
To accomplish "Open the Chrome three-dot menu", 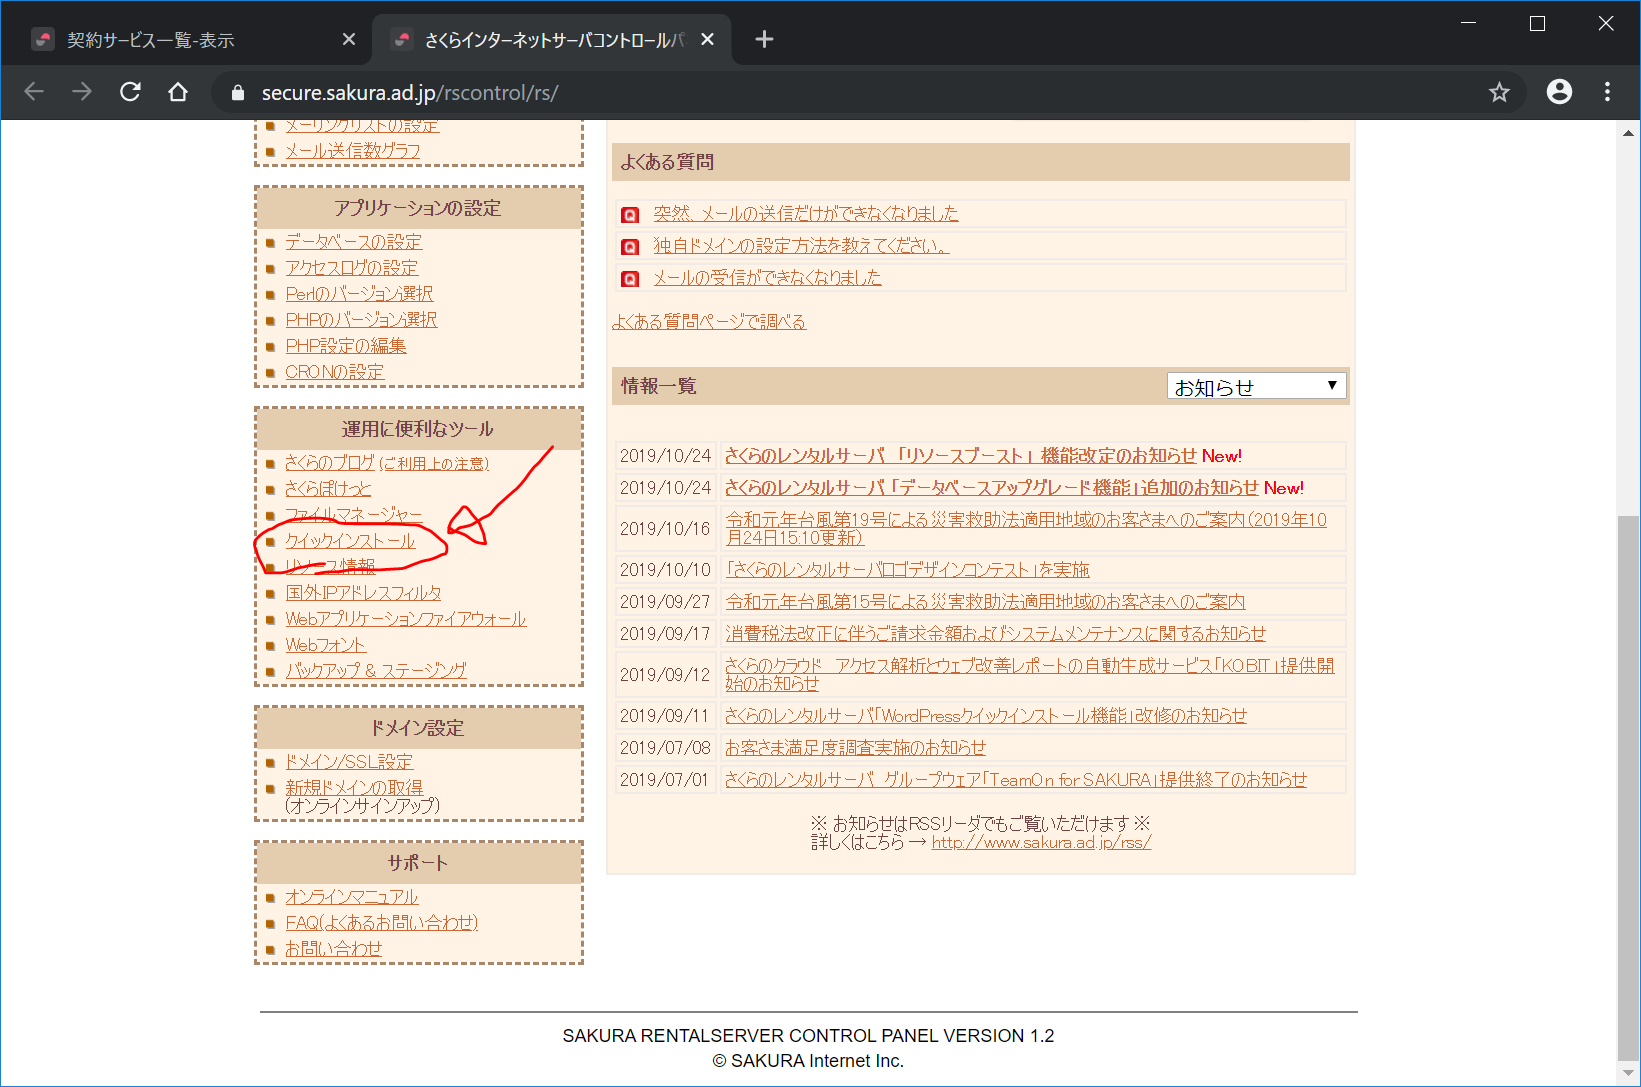I will coord(1607,92).
